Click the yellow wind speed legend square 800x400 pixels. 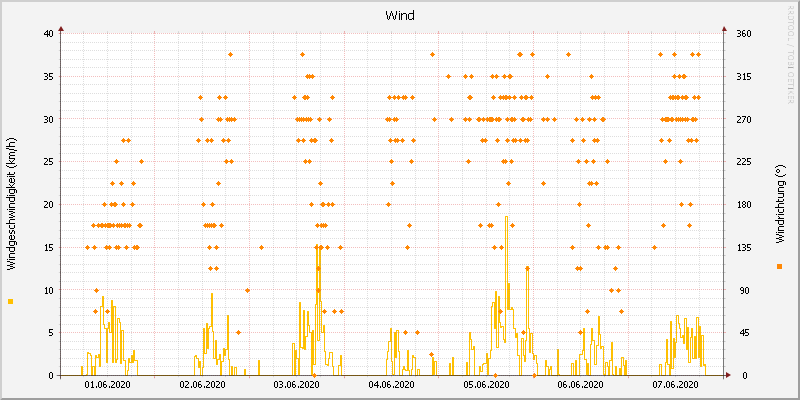[x=11, y=302]
